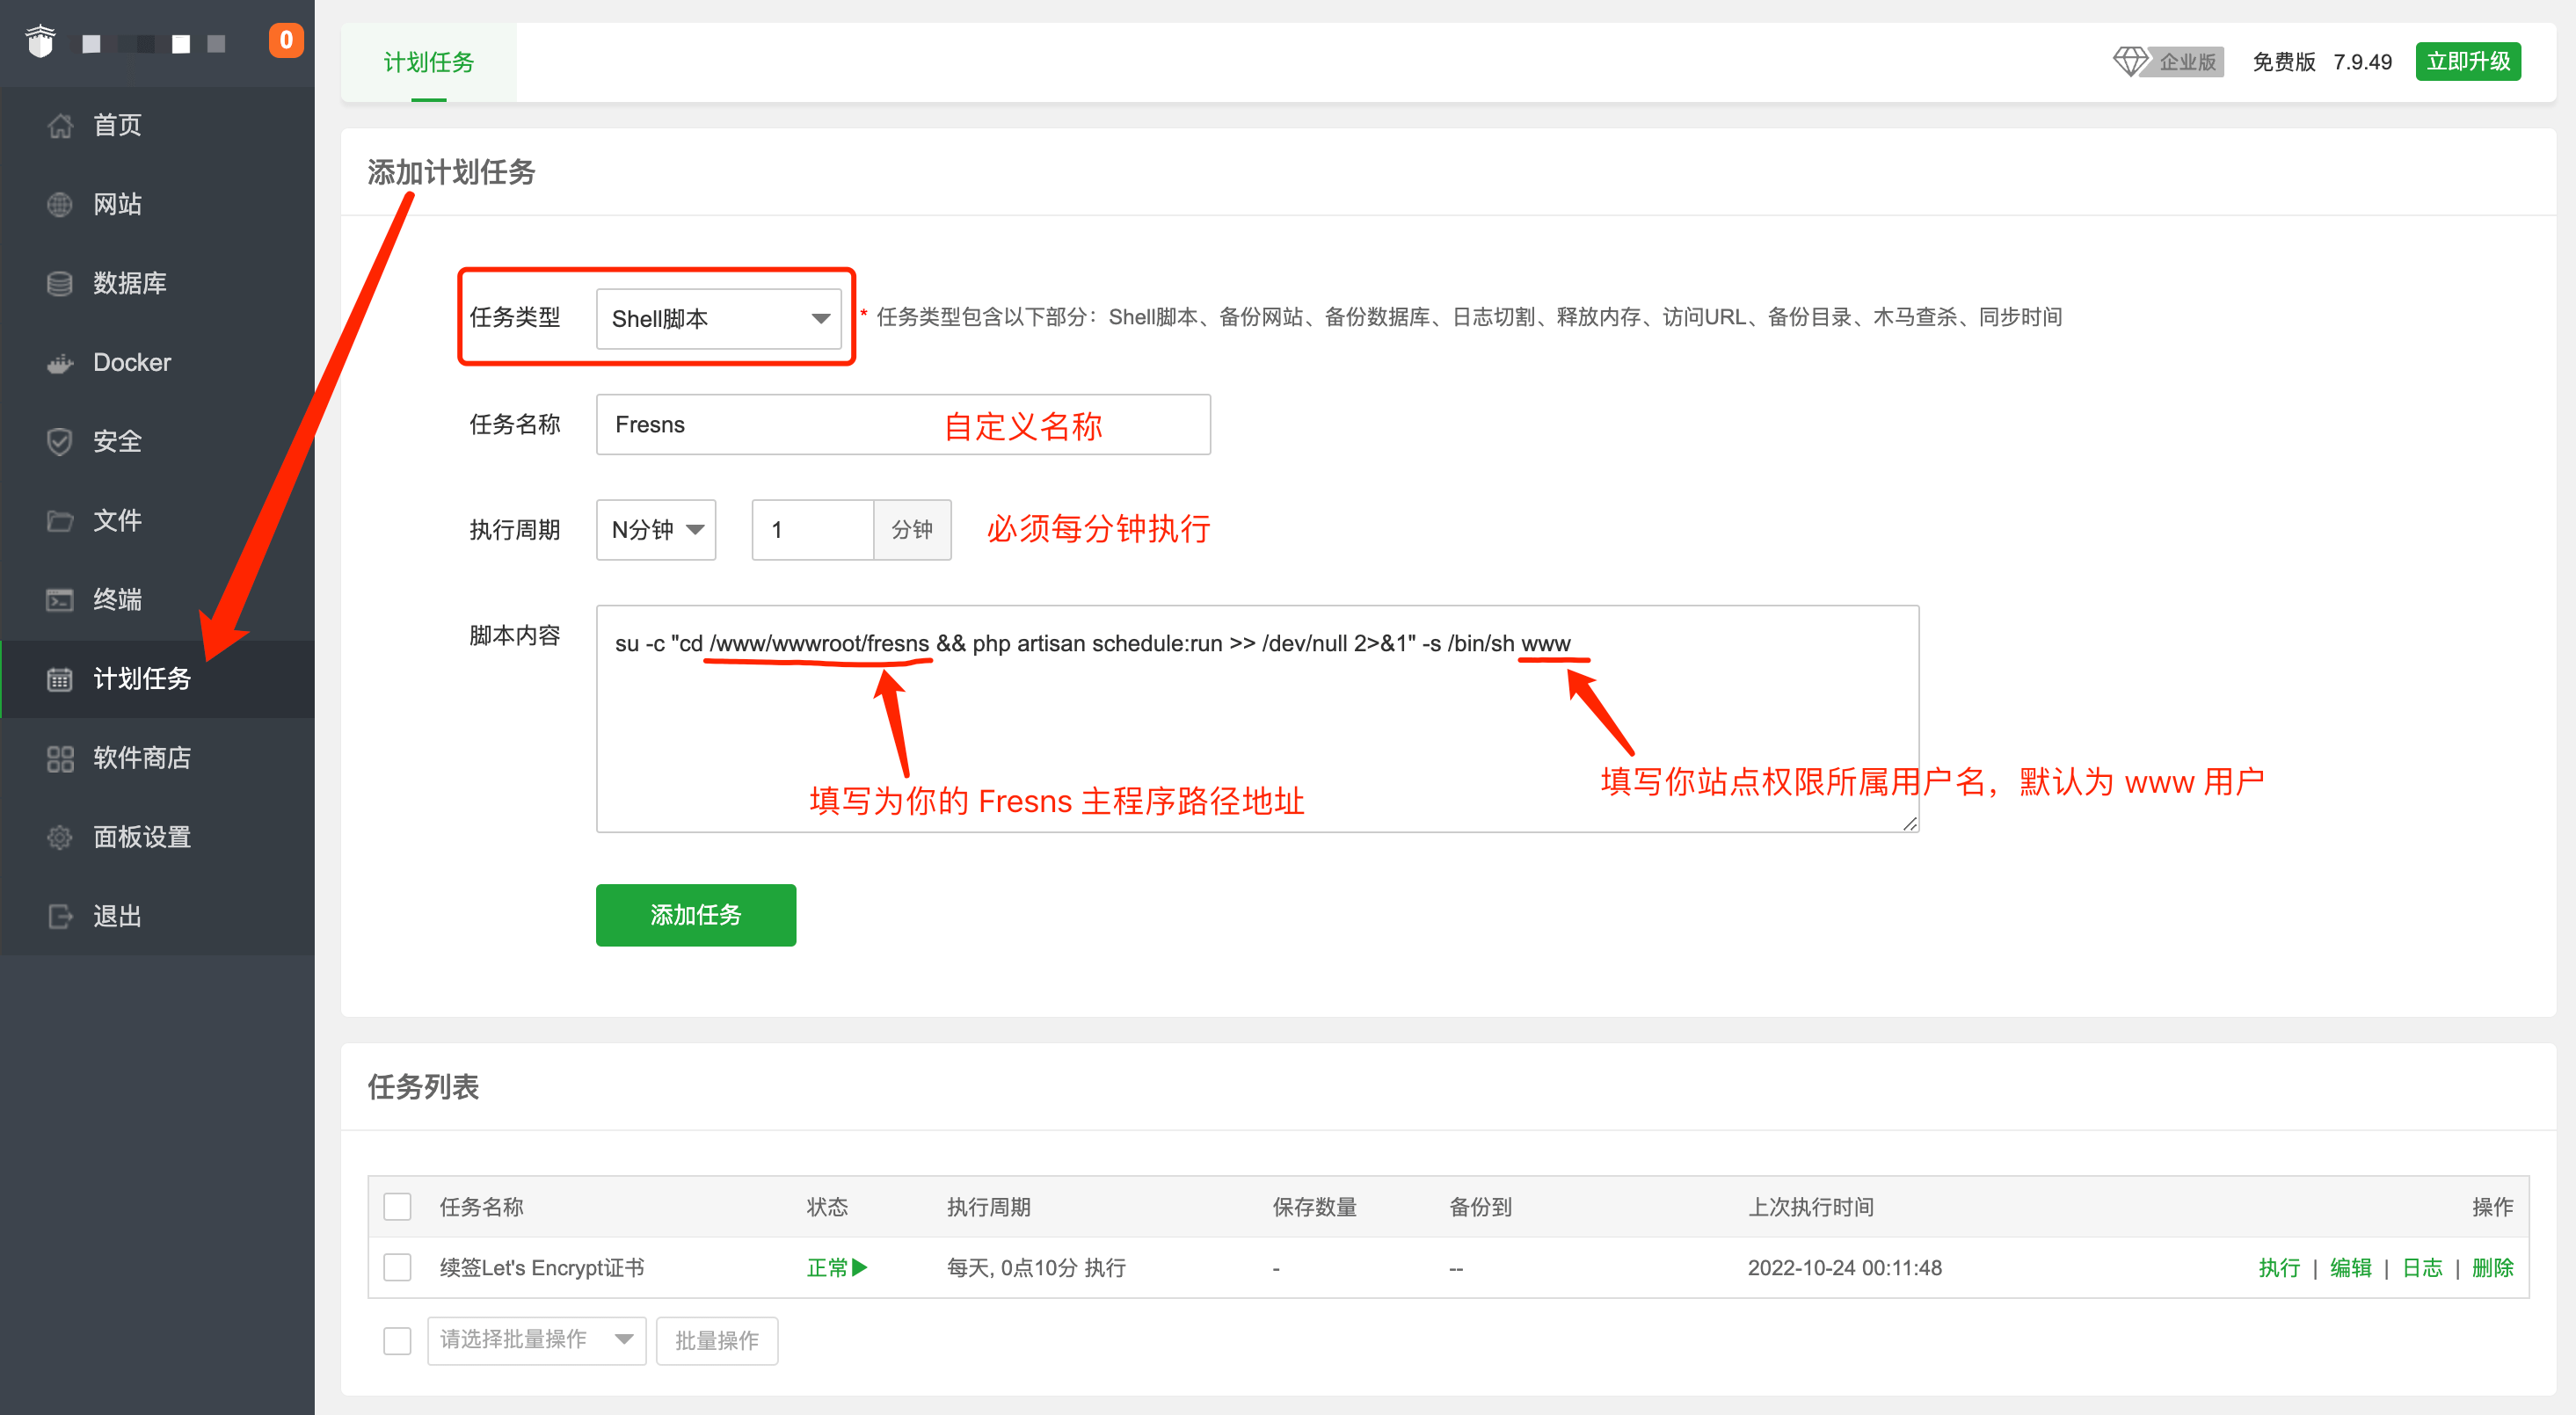The width and height of the screenshot is (2576, 1415).
Task: Click the 添加任务 button
Action: pyautogui.click(x=696, y=914)
